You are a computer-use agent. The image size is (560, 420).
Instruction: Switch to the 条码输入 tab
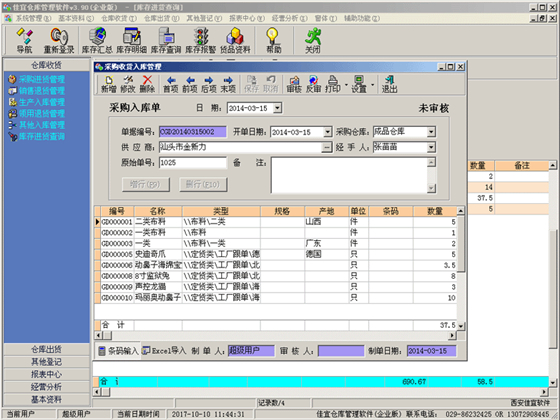118,351
